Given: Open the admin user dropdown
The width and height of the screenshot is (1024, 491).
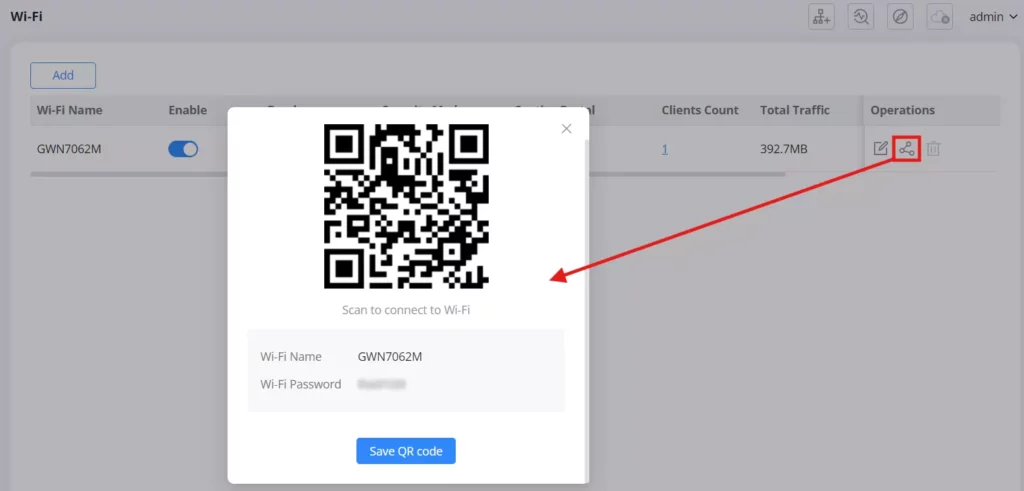Looking at the screenshot, I should pos(993,18).
